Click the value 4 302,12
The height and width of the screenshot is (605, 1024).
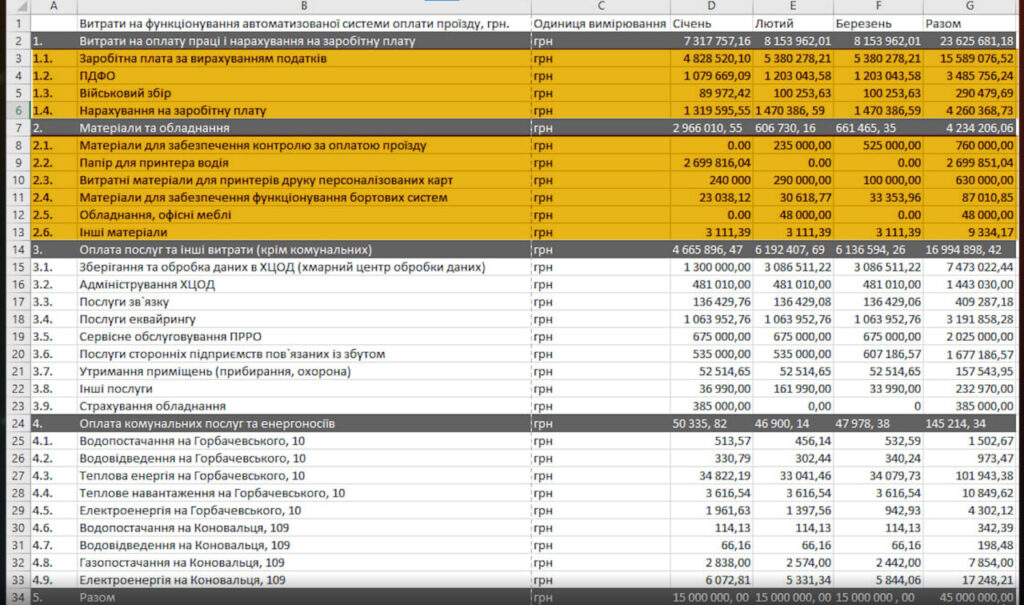tap(991, 510)
